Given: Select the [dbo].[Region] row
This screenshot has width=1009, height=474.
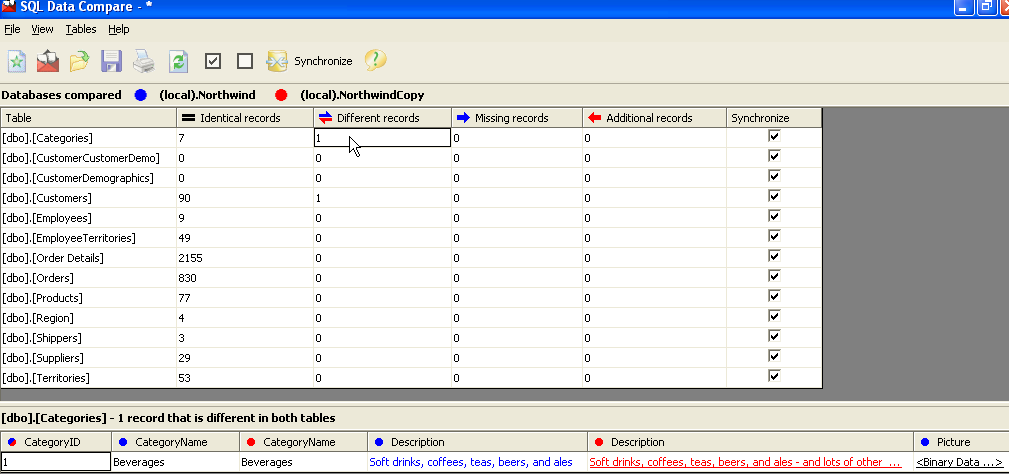Looking at the screenshot, I should [x=411, y=318].
